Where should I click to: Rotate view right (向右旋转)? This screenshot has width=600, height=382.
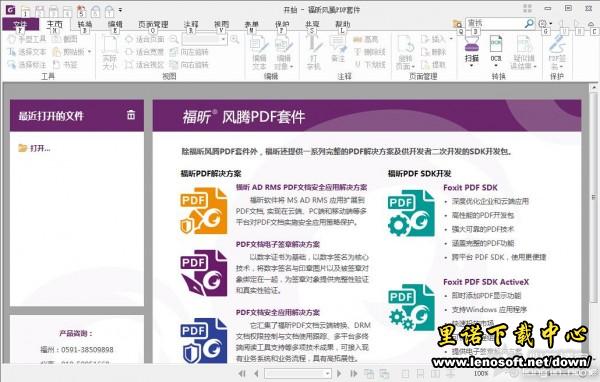[x=189, y=65]
